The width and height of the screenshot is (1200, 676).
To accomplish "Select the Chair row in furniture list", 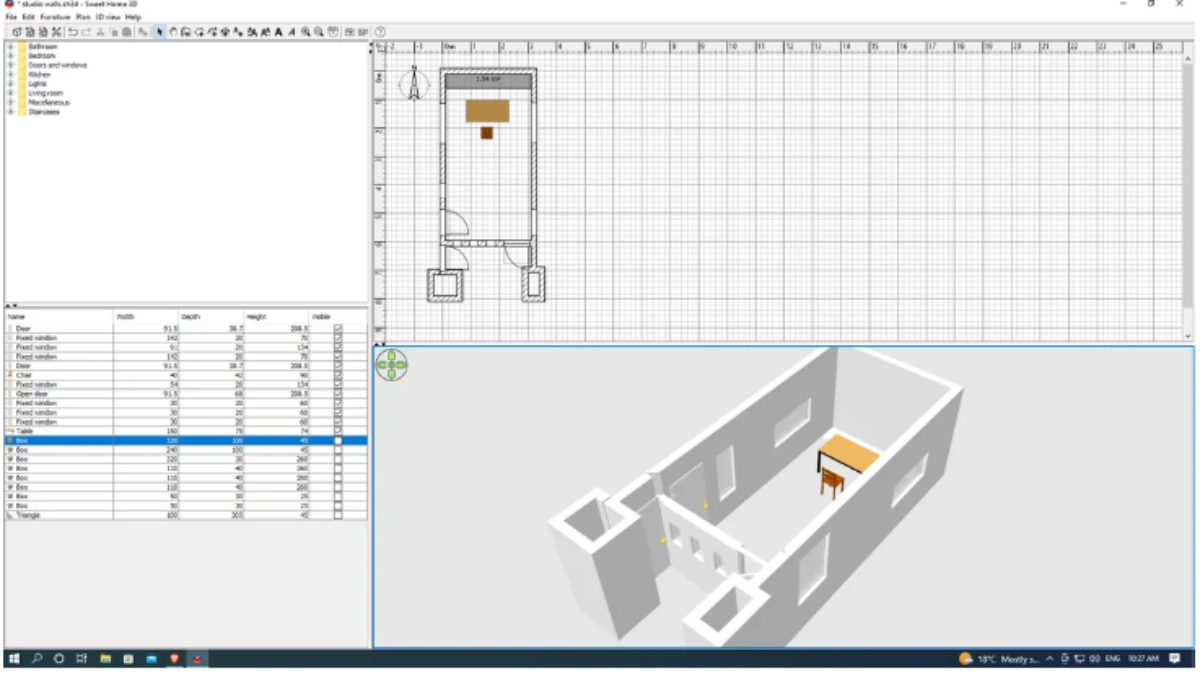I will tap(23, 375).
